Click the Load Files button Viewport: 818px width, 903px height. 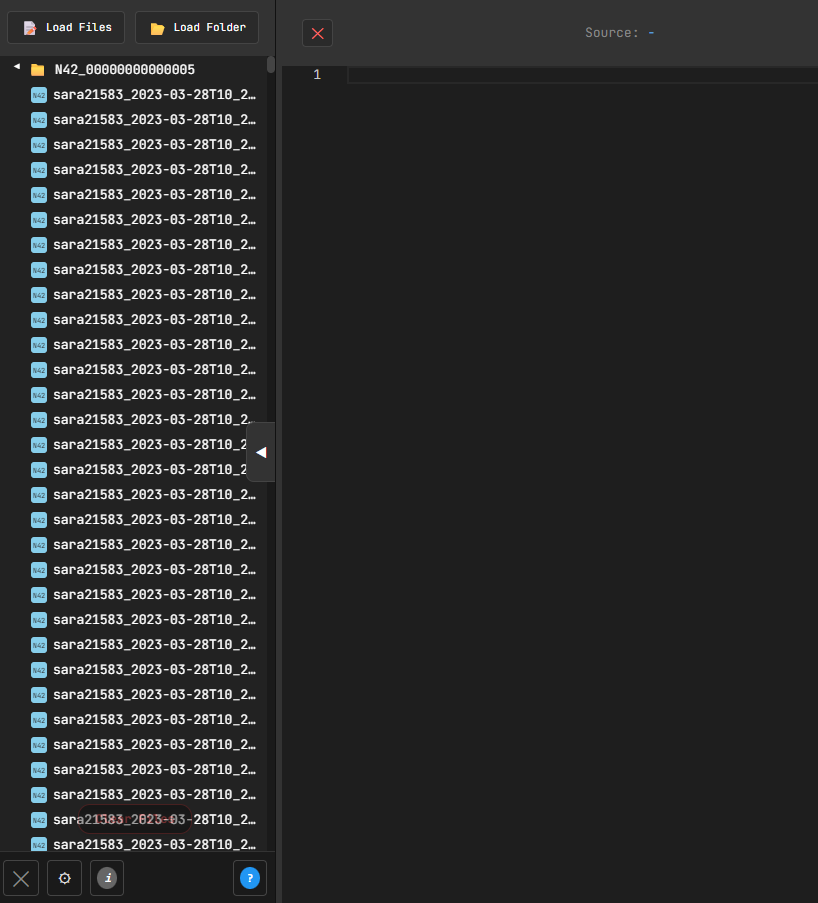pos(66,28)
